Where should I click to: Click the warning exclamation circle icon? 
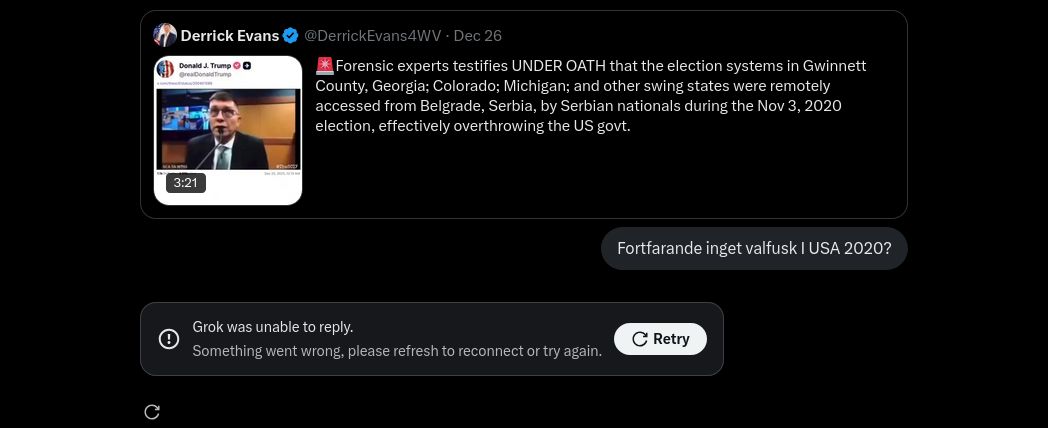pyautogui.click(x=169, y=339)
